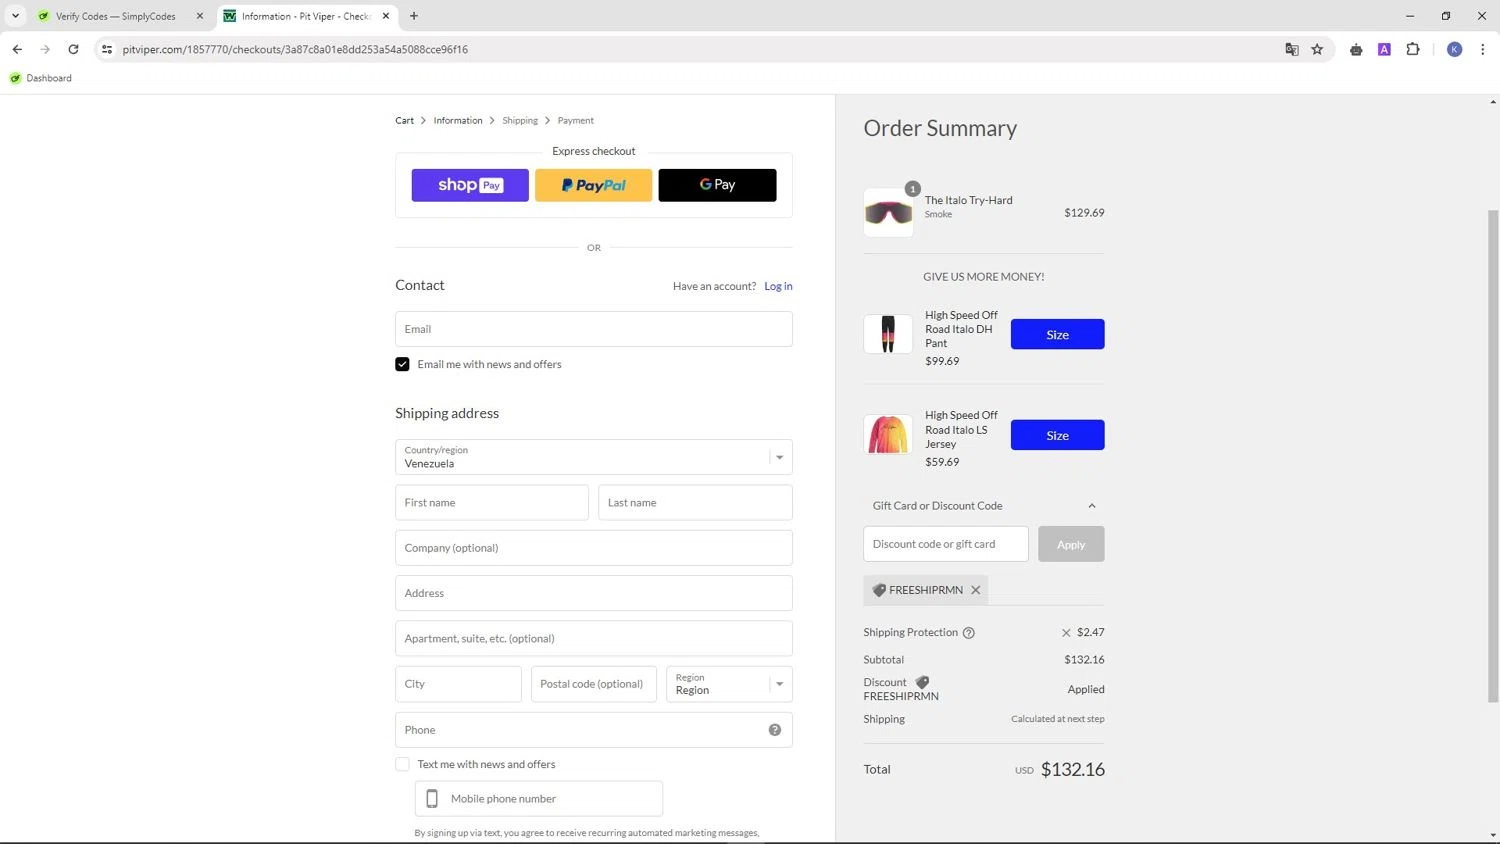Viewport: 1500px width, 844px height.
Task: Open a new browser tab
Action: point(414,16)
